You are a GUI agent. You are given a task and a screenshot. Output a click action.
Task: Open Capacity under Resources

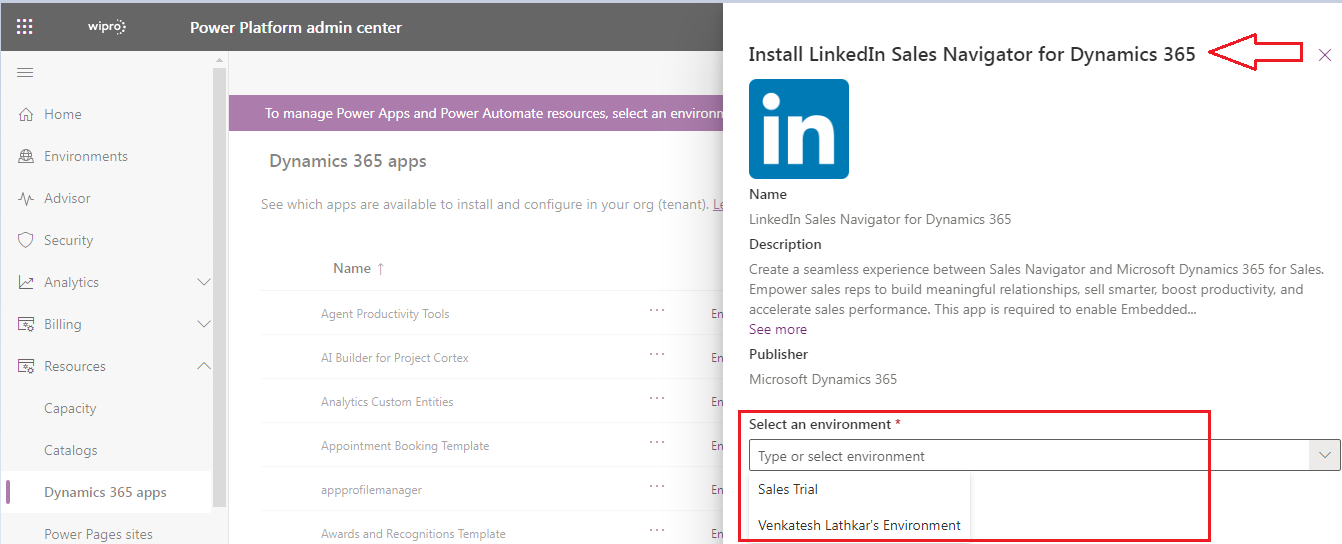70,408
